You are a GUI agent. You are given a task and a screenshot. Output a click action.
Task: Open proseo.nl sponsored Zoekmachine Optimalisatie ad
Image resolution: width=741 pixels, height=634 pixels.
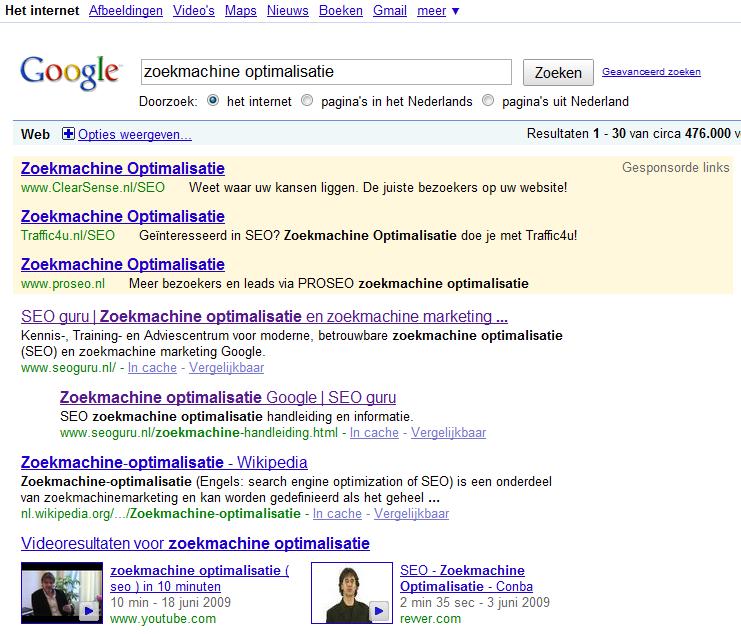[x=123, y=265]
